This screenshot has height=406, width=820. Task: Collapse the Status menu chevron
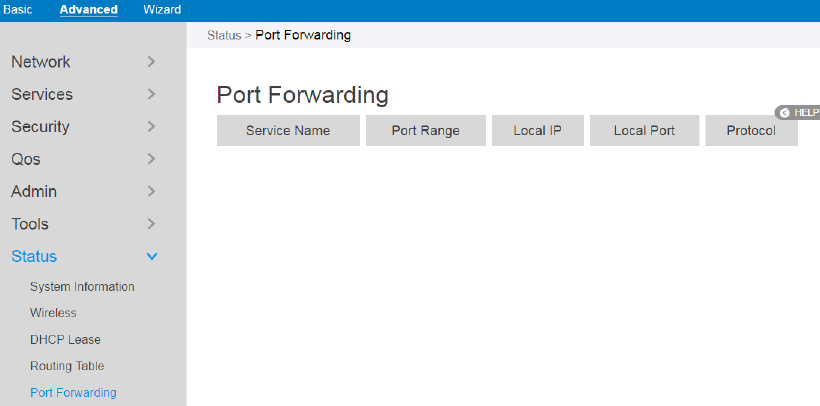(x=152, y=257)
